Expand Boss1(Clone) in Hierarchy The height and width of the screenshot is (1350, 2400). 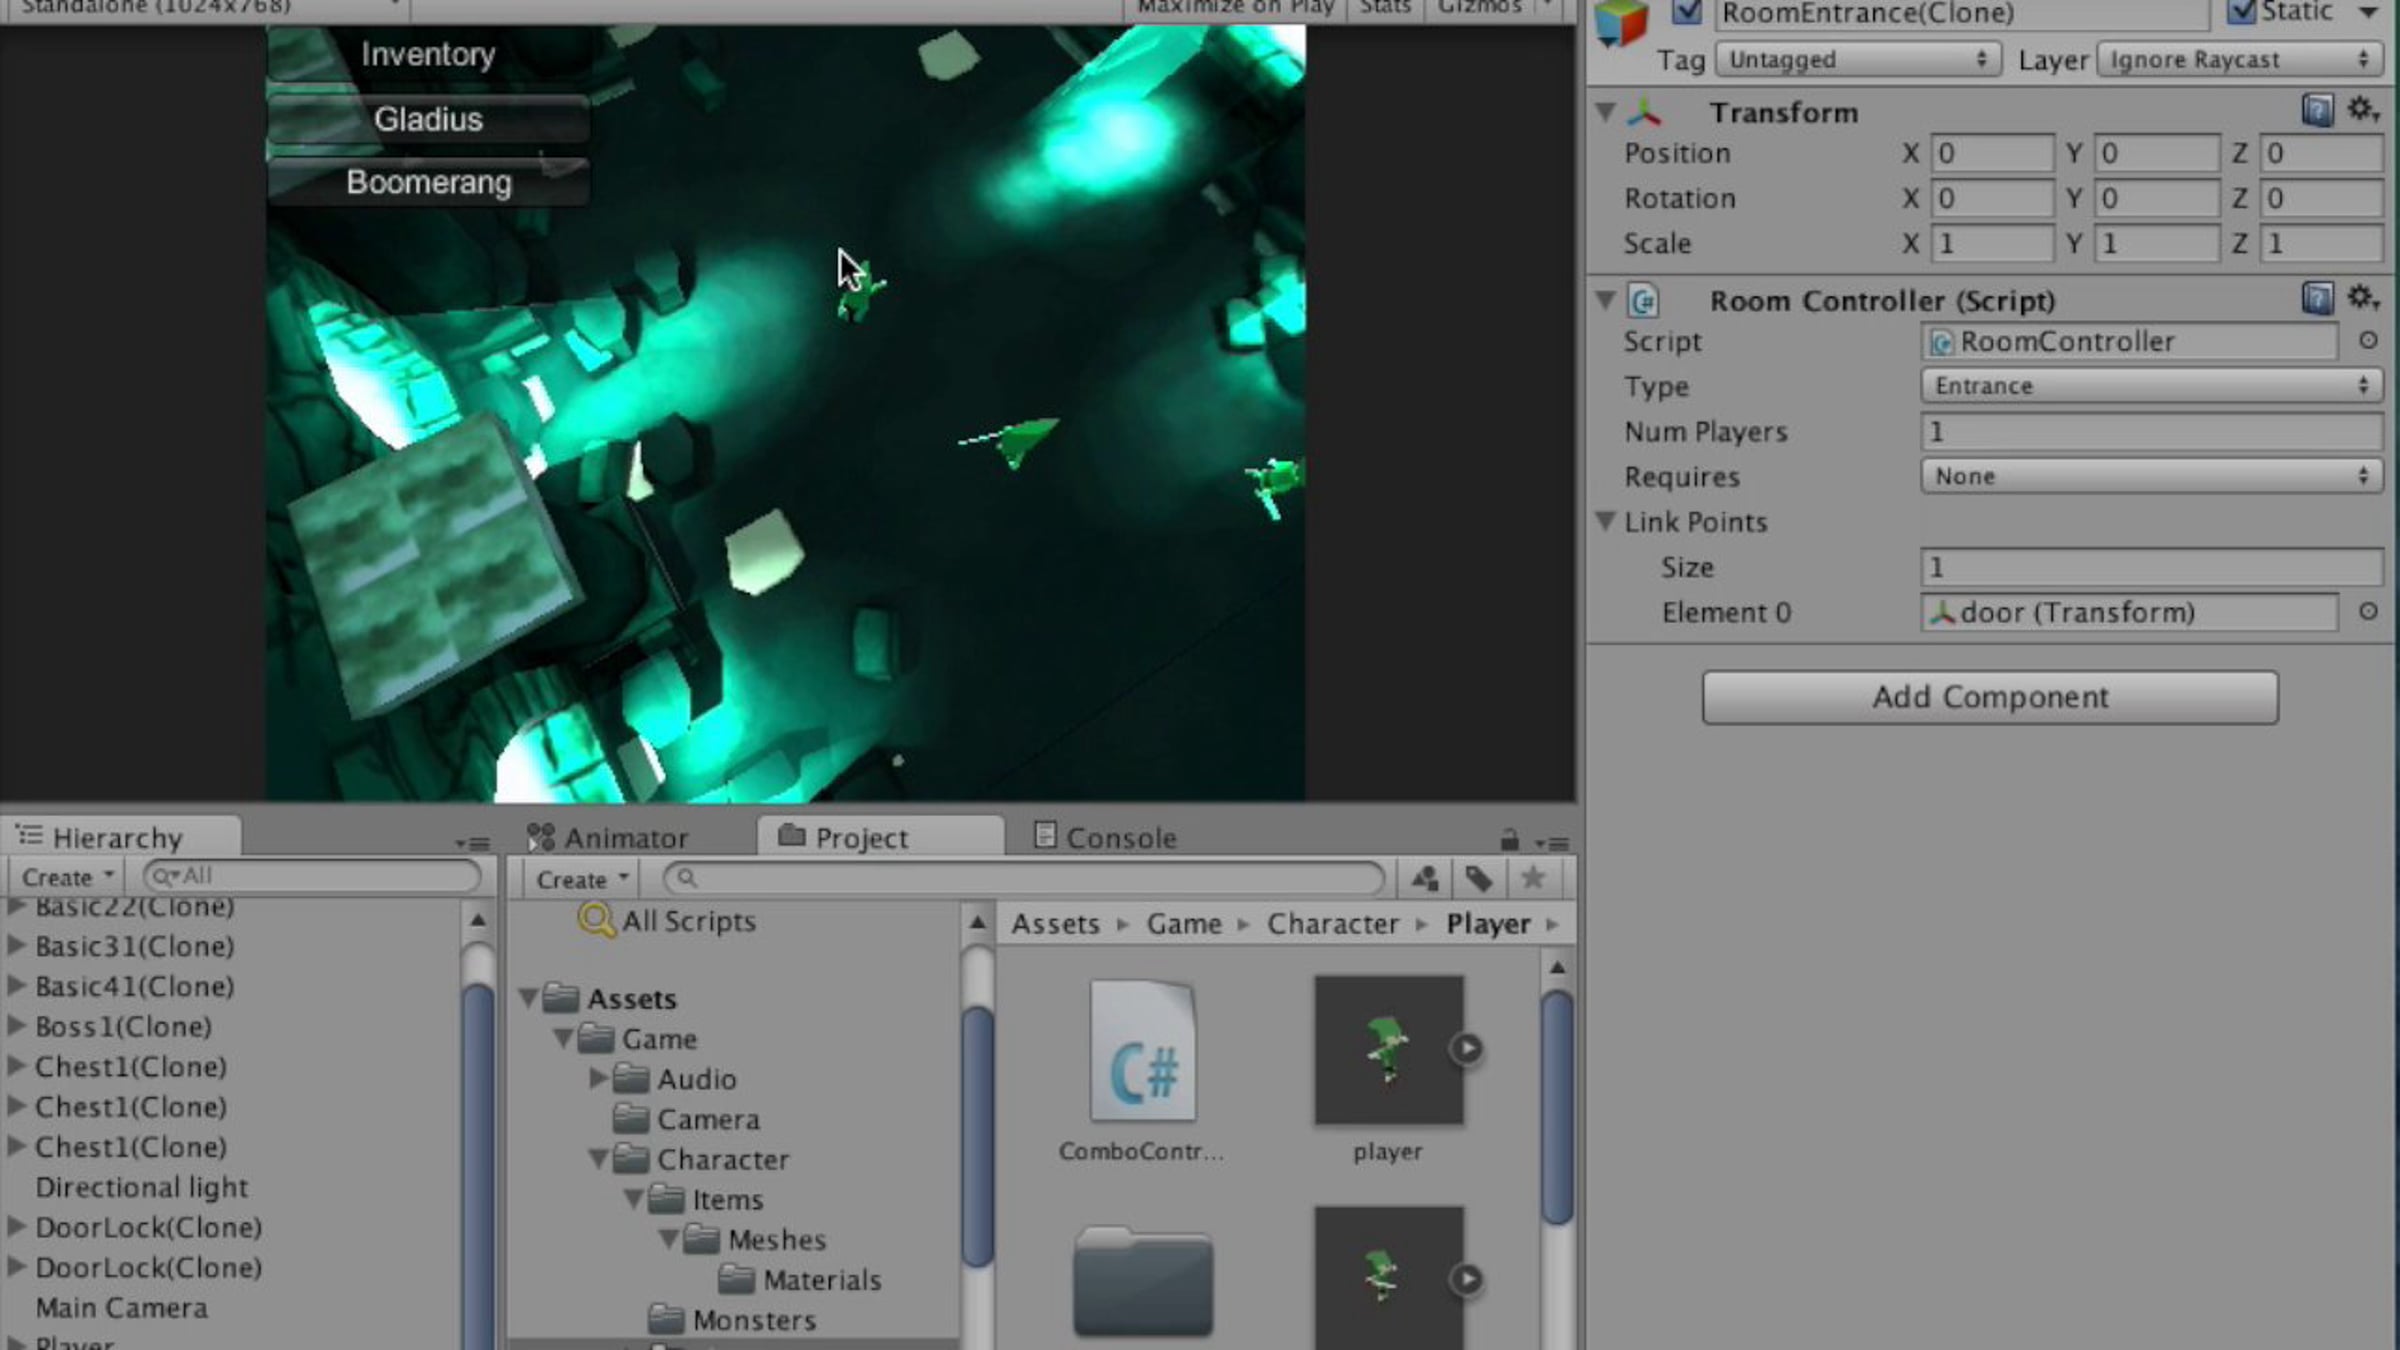tap(16, 1026)
